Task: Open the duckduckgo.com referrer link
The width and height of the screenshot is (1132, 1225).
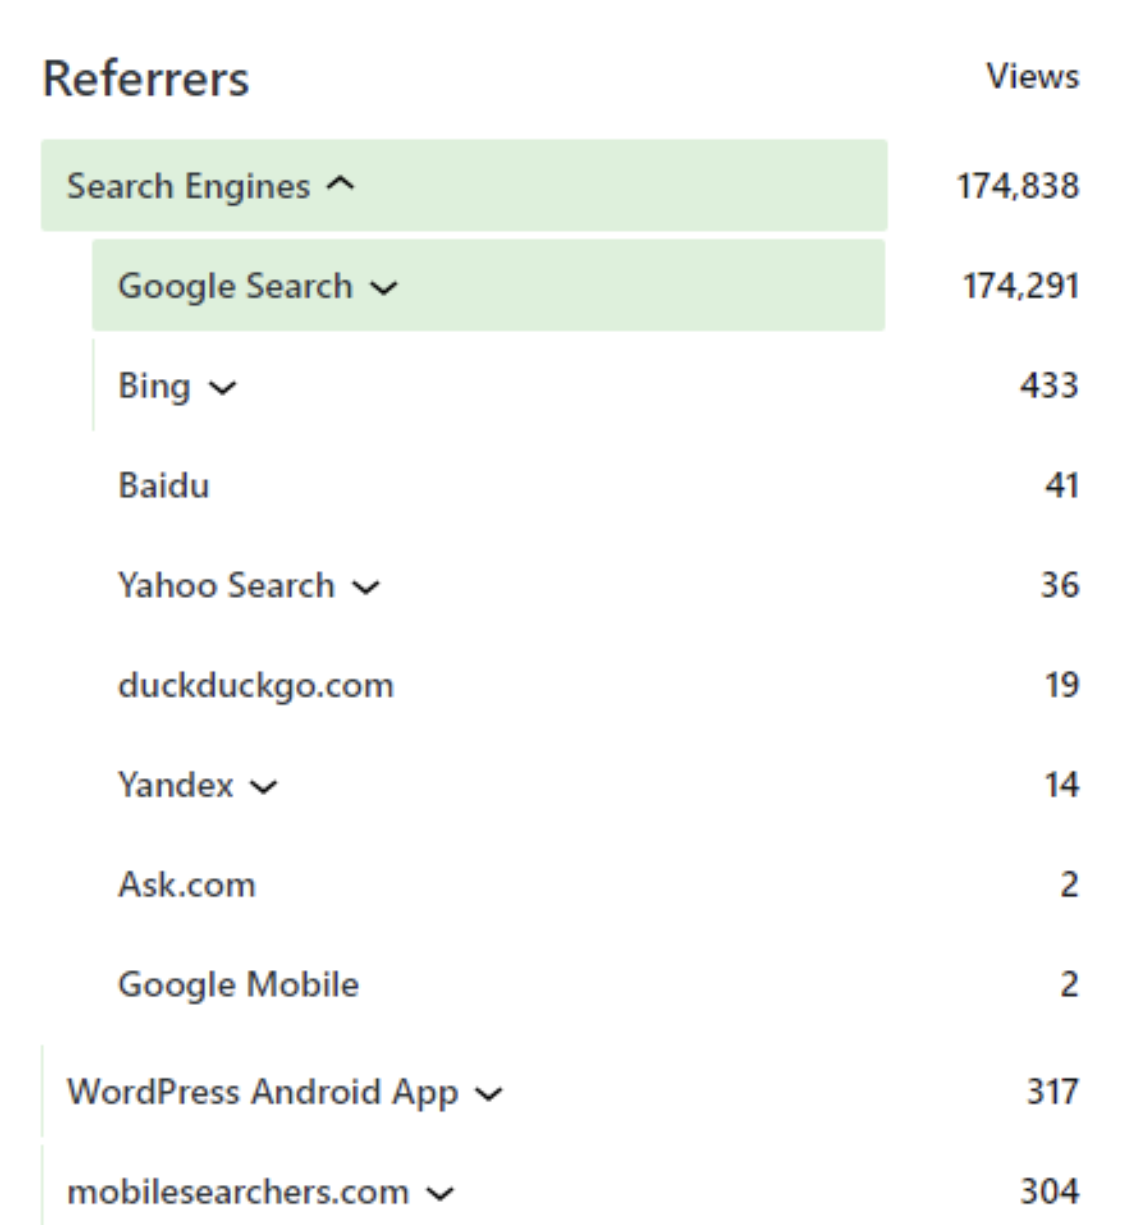Action: (x=256, y=685)
